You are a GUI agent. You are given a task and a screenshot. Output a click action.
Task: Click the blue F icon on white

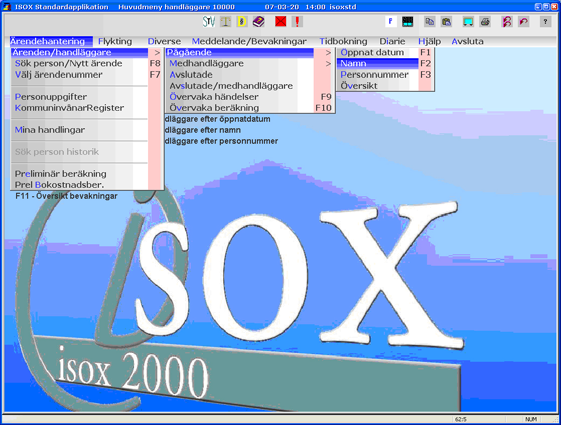[x=391, y=22]
